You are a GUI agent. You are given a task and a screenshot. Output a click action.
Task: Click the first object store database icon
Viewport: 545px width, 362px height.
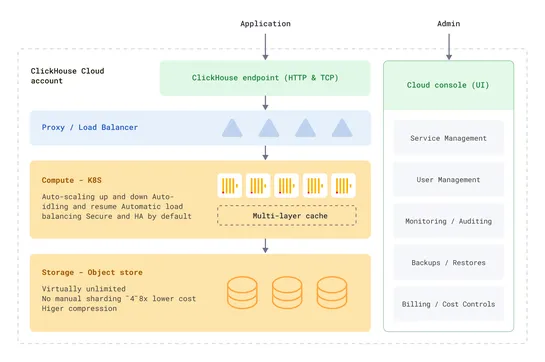242,292
